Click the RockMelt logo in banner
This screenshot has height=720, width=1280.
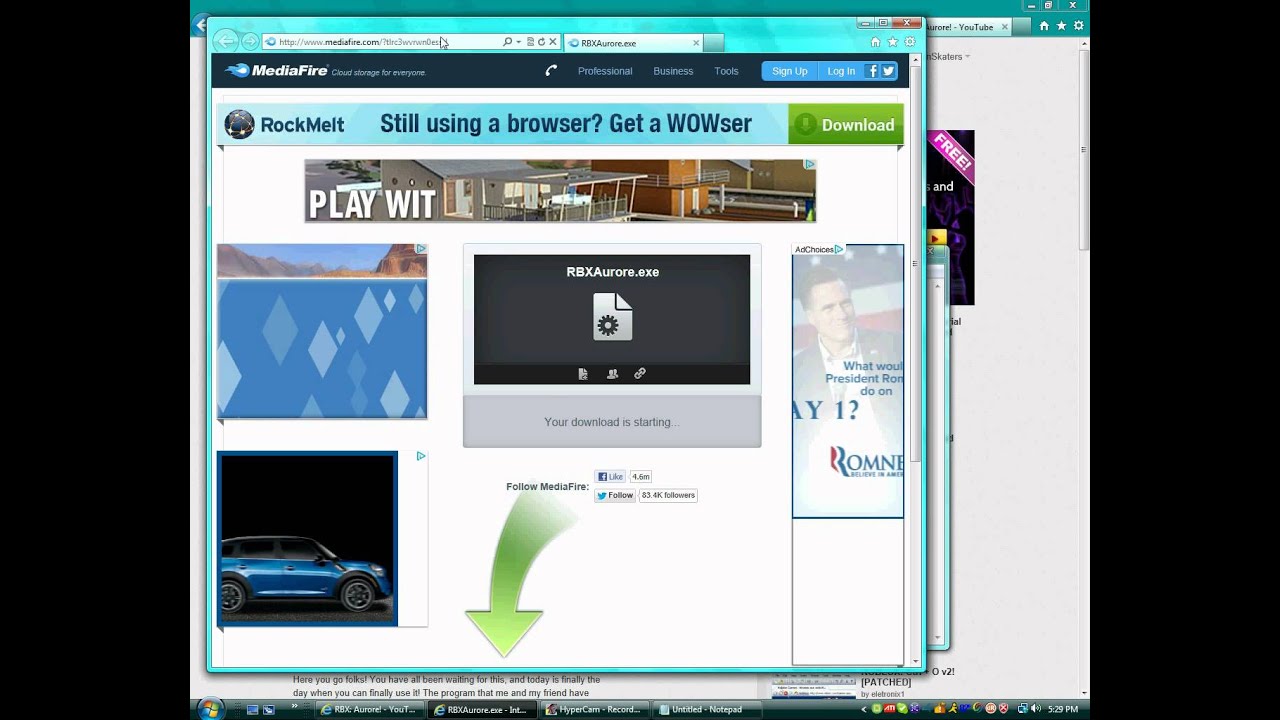point(285,125)
